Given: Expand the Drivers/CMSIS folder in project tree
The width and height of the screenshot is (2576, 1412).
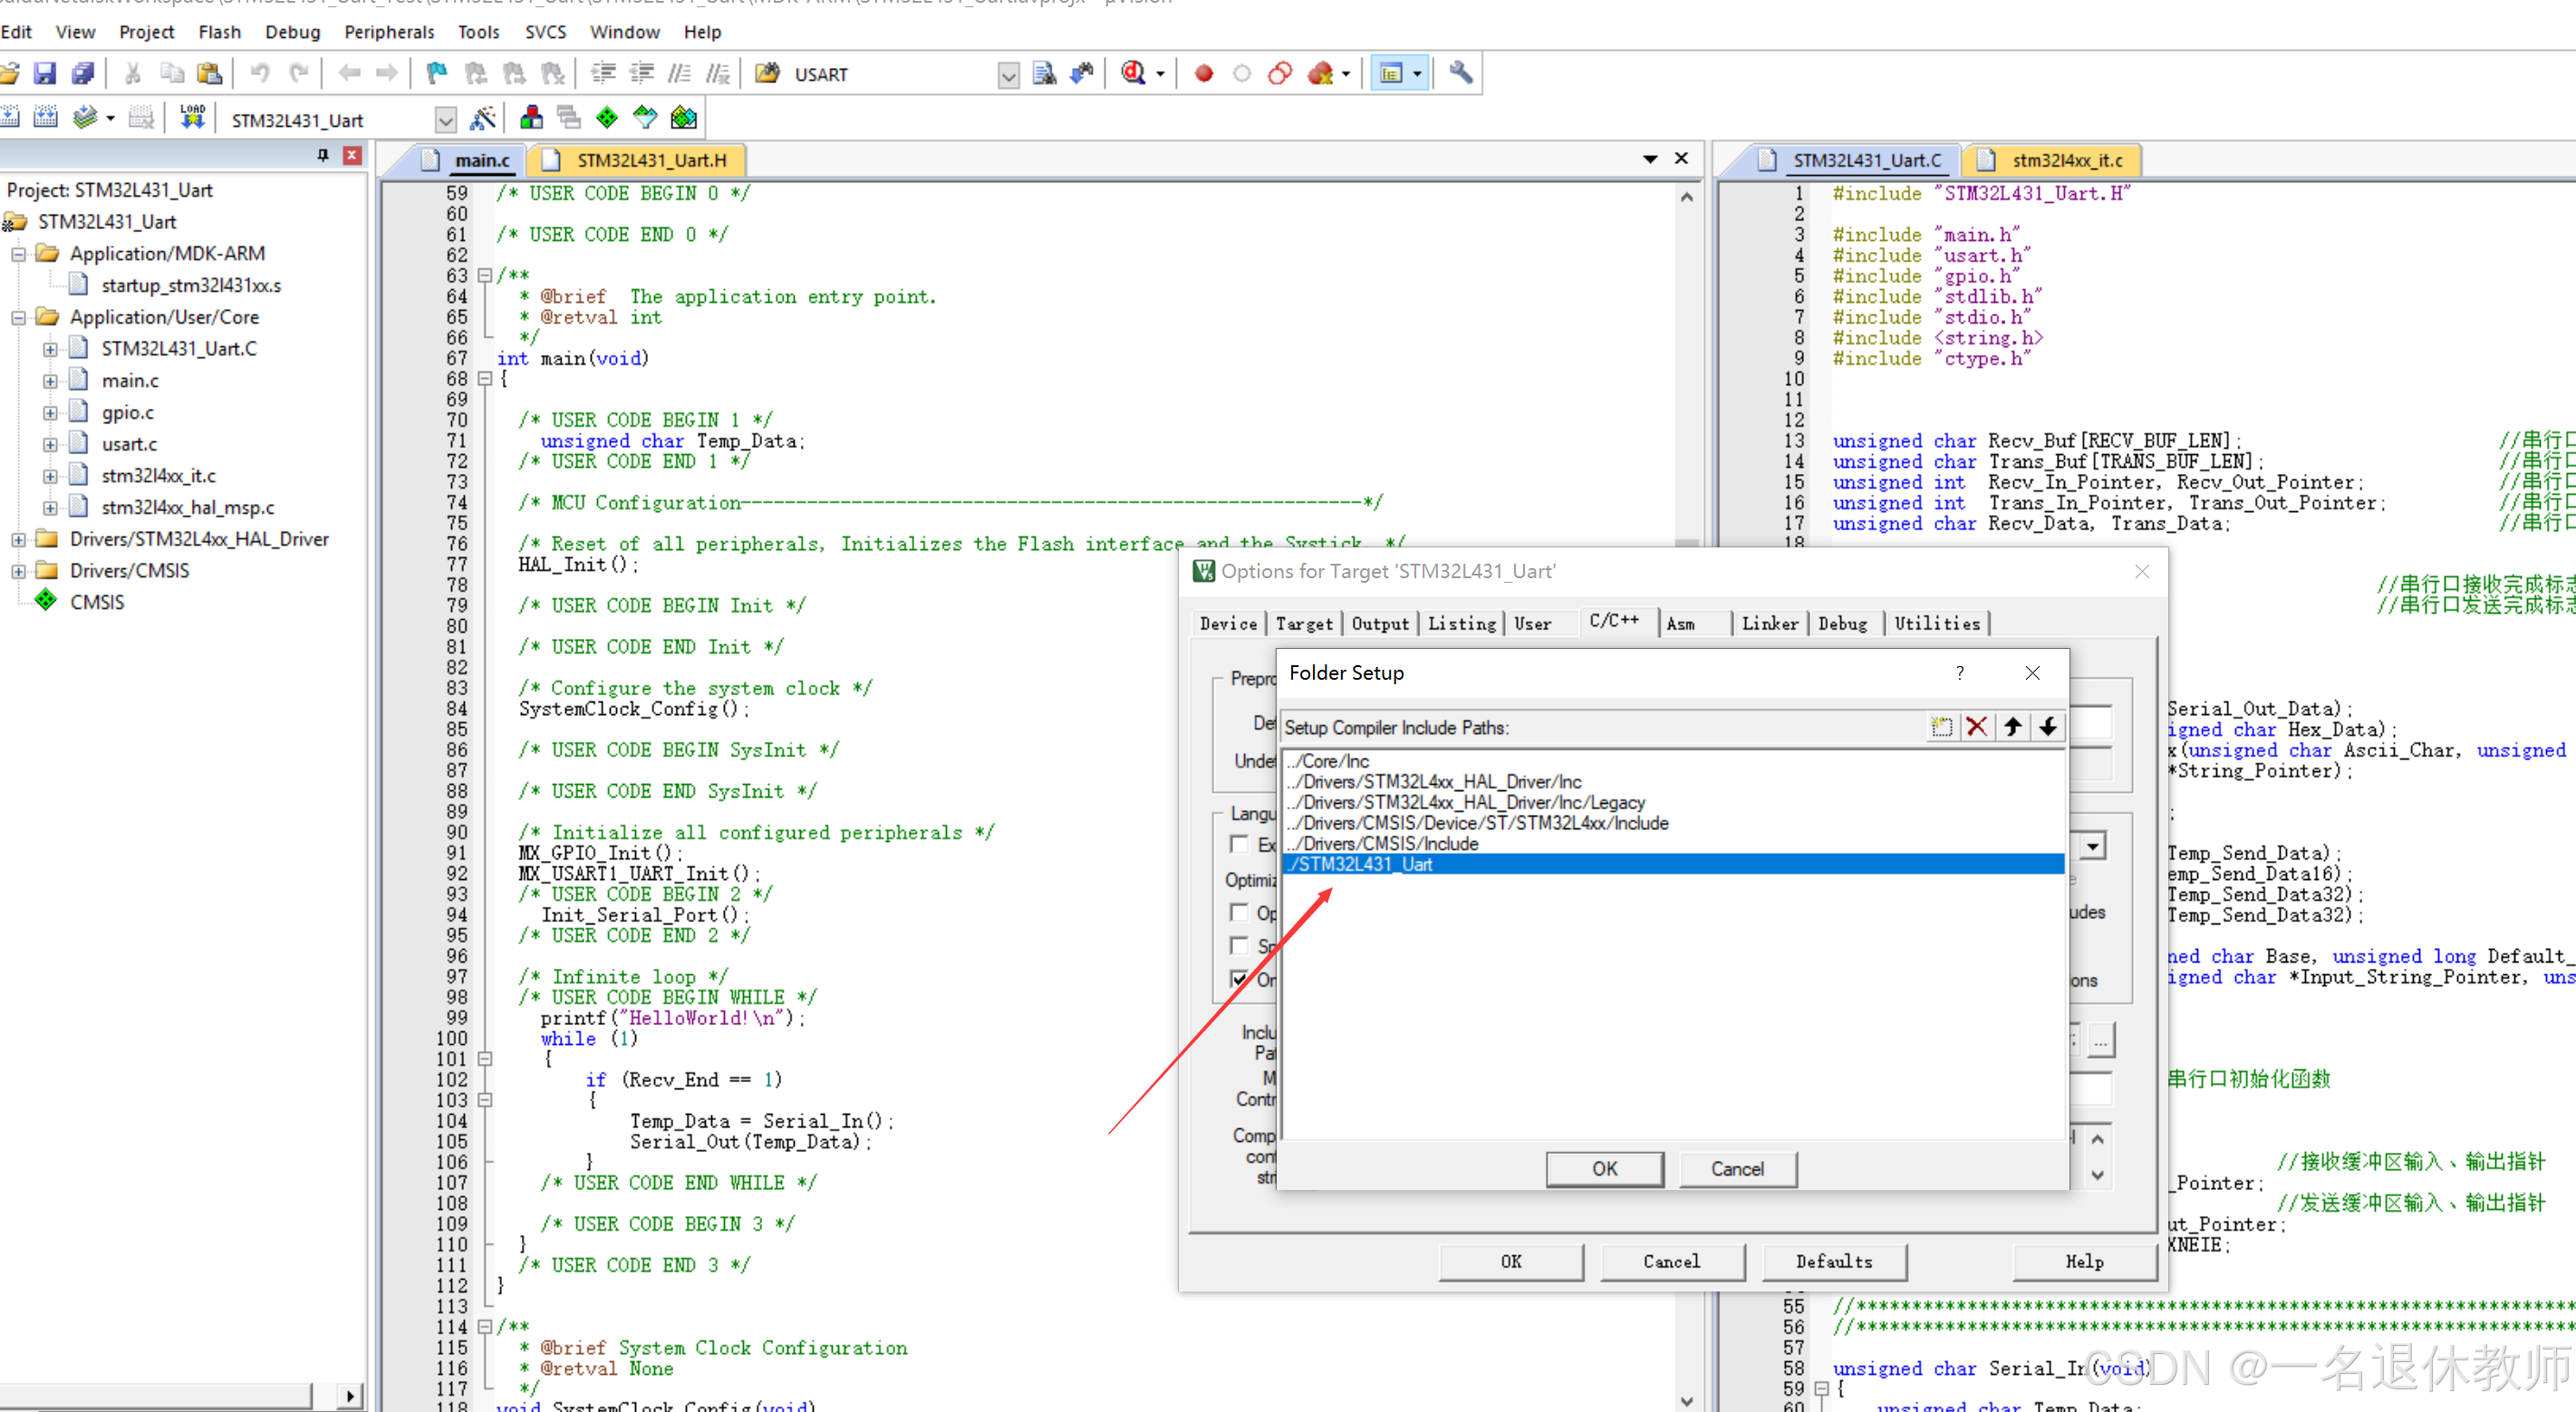Looking at the screenshot, I should (19, 571).
